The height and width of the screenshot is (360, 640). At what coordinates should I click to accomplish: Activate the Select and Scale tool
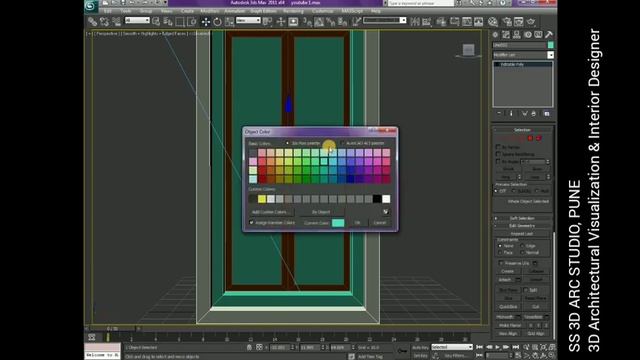[229, 22]
